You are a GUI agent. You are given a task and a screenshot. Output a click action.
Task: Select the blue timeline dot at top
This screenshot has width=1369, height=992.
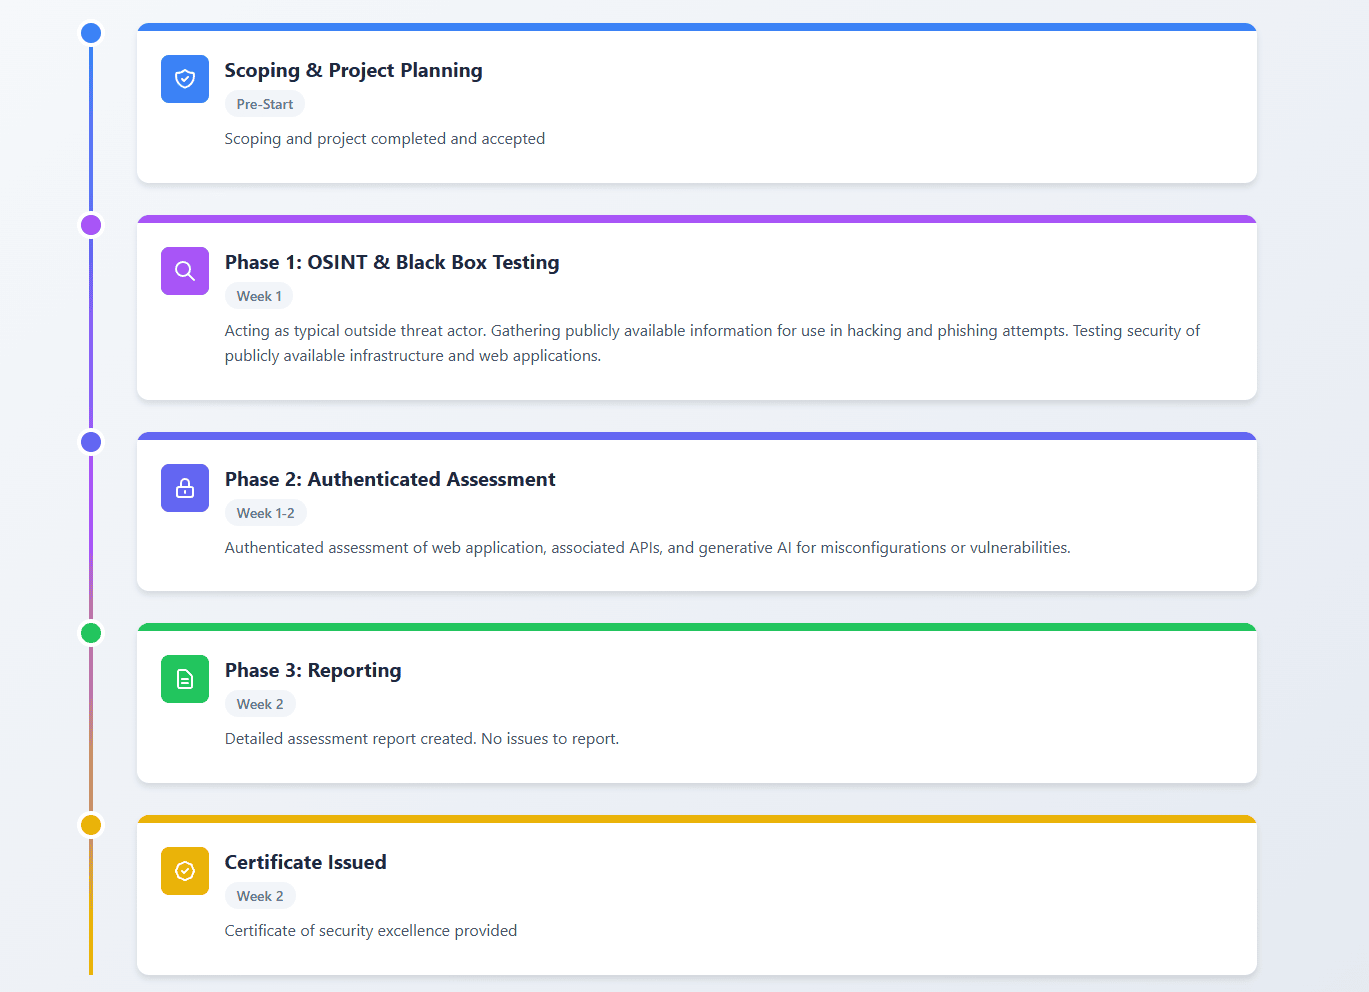tap(91, 33)
